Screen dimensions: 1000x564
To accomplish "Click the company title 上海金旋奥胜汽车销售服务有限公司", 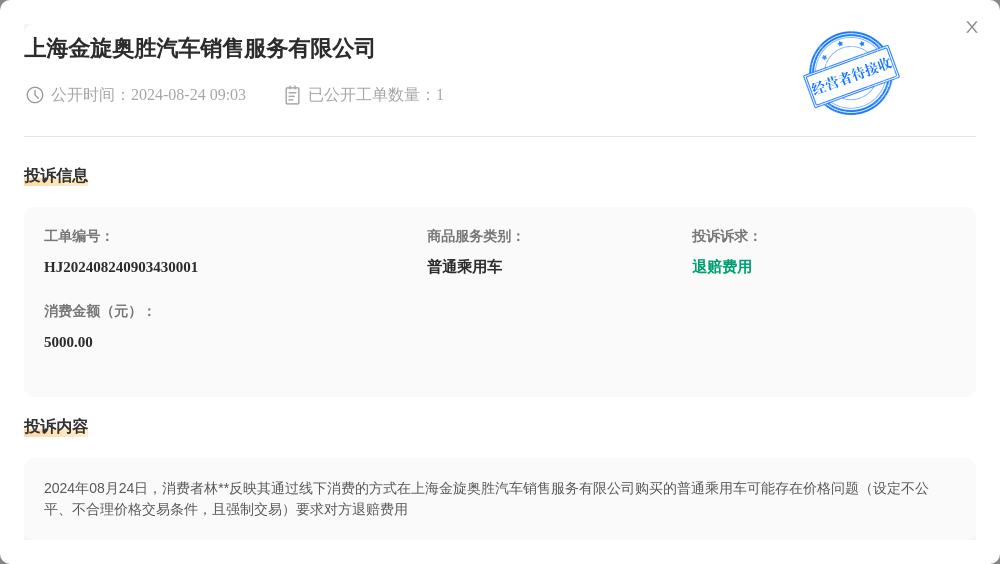I will coord(200,48).
